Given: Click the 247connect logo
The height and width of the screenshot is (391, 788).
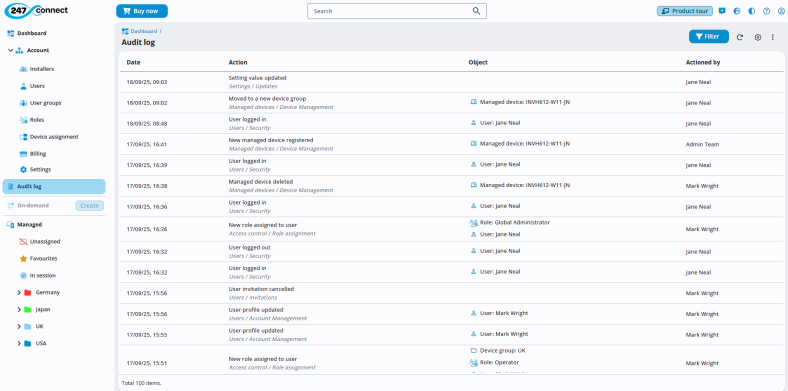Looking at the screenshot, I should tap(36, 11).
